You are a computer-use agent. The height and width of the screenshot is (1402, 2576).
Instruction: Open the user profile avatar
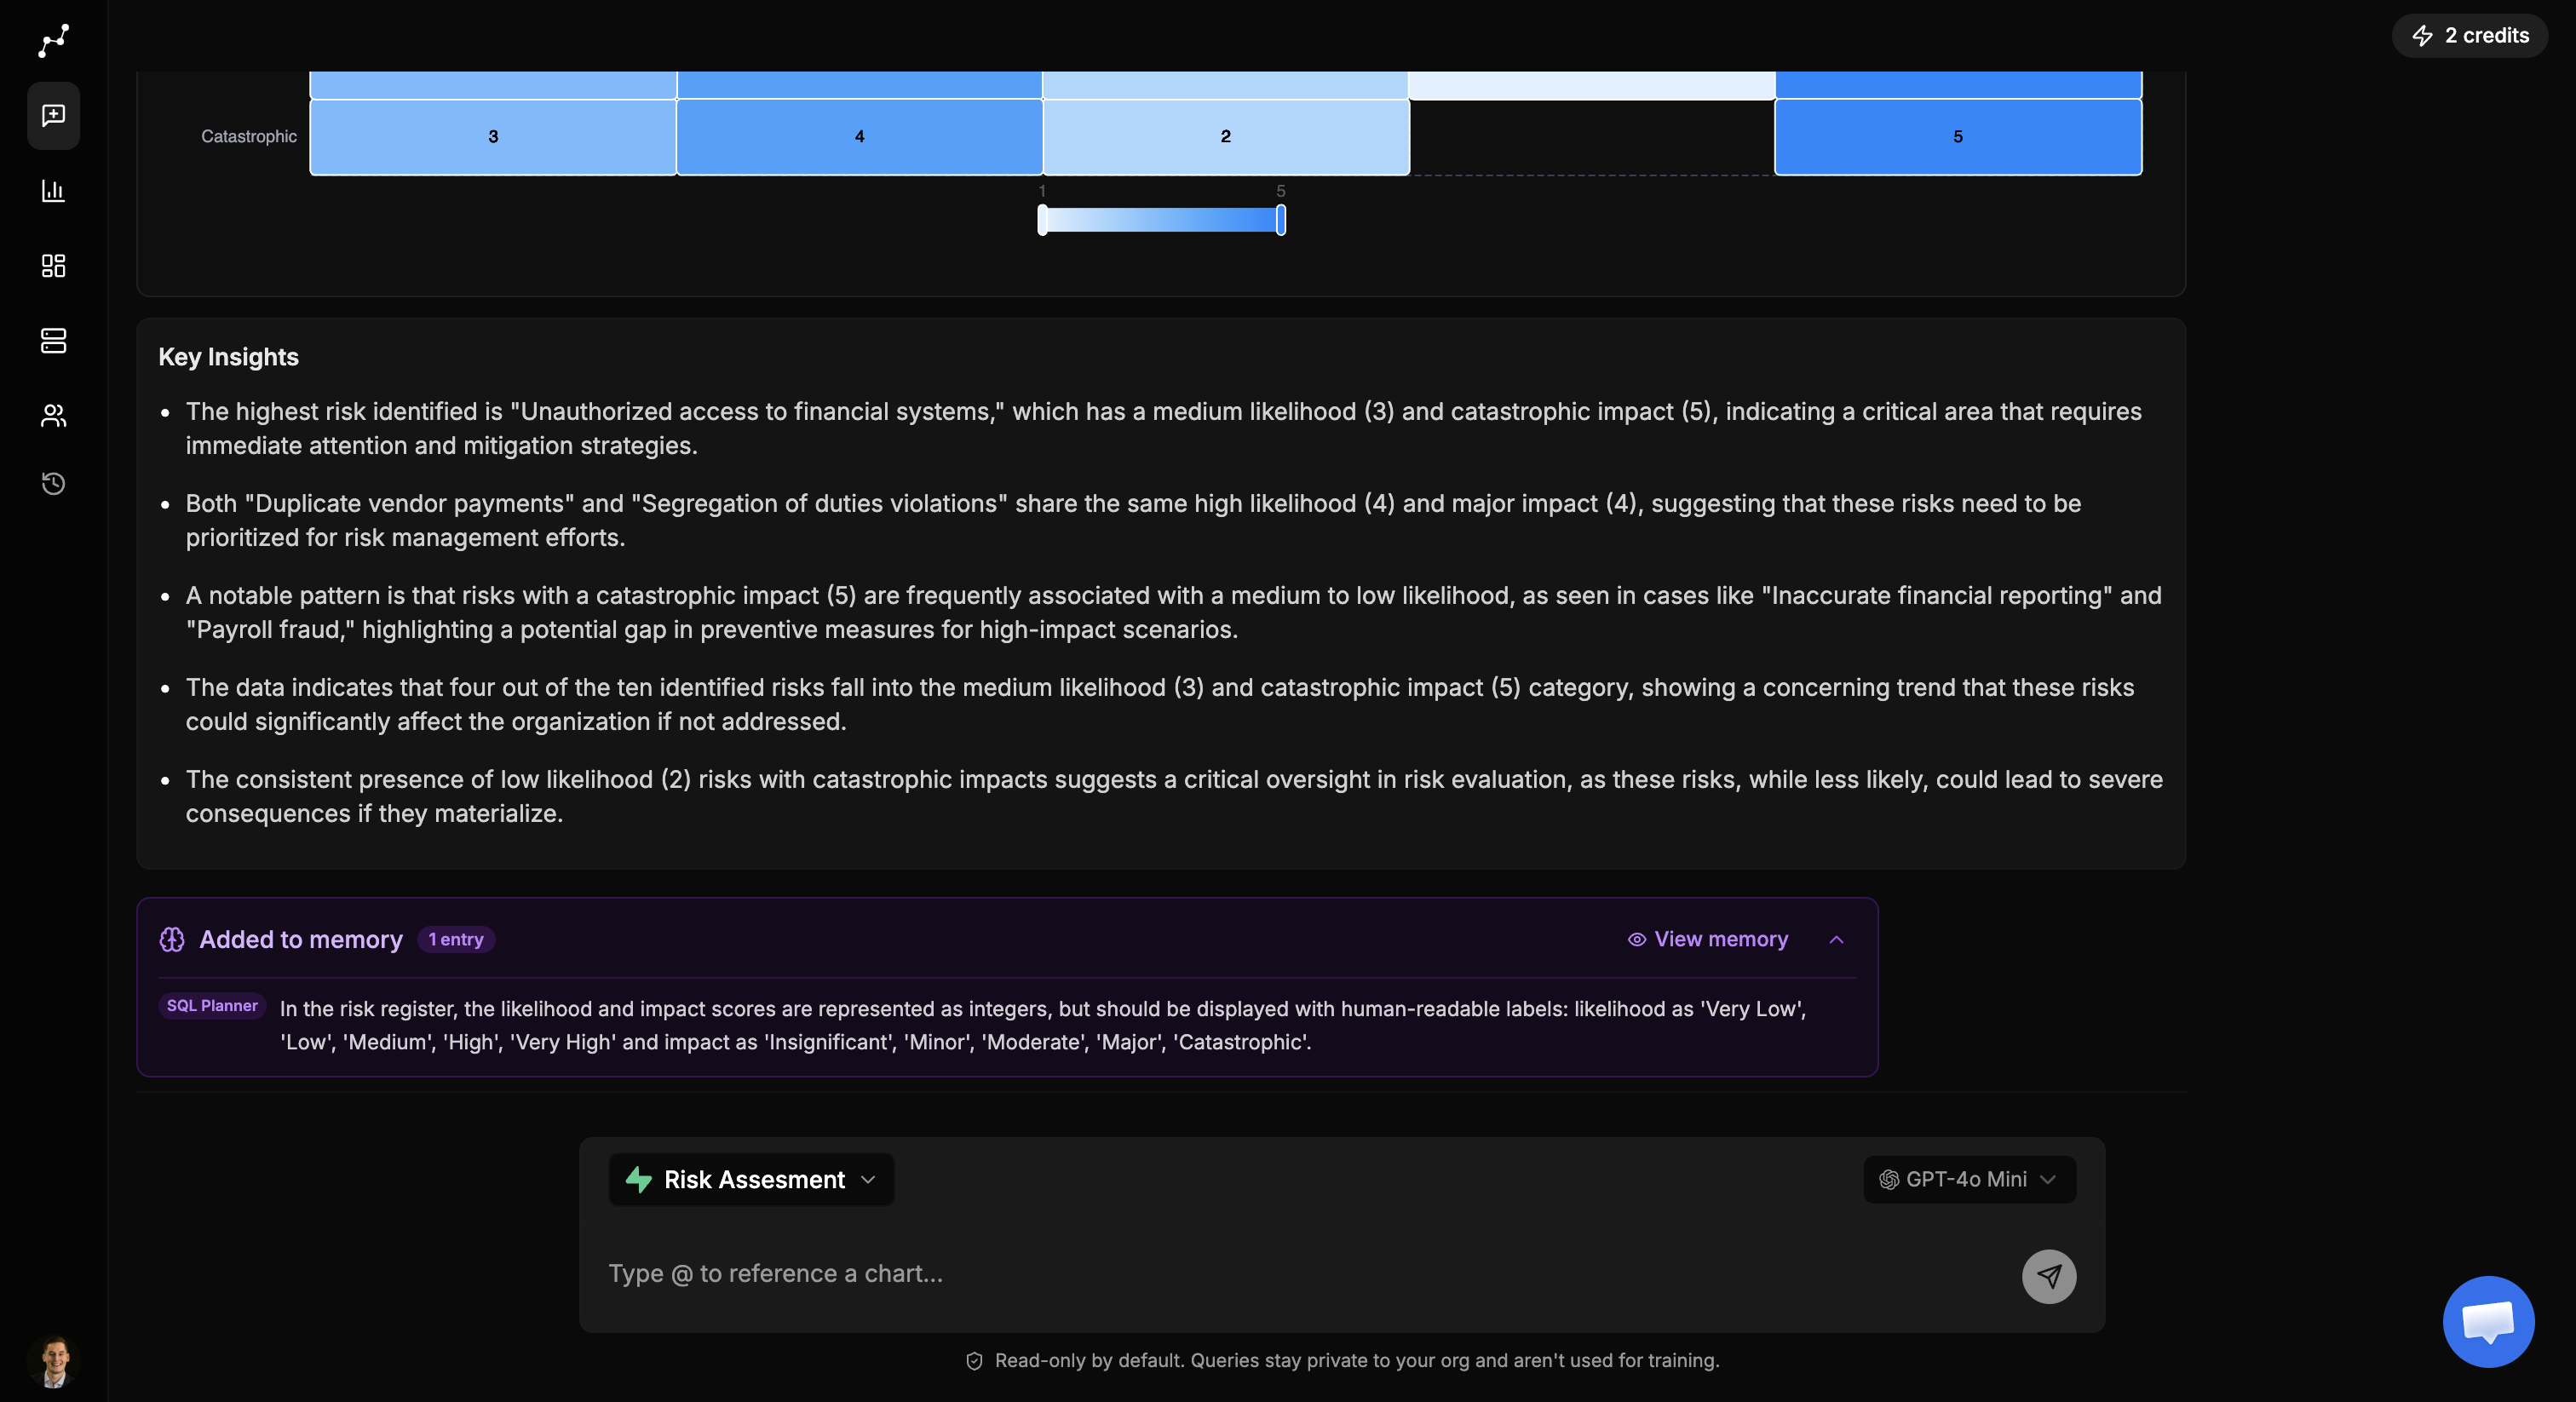(x=54, y=1361)
